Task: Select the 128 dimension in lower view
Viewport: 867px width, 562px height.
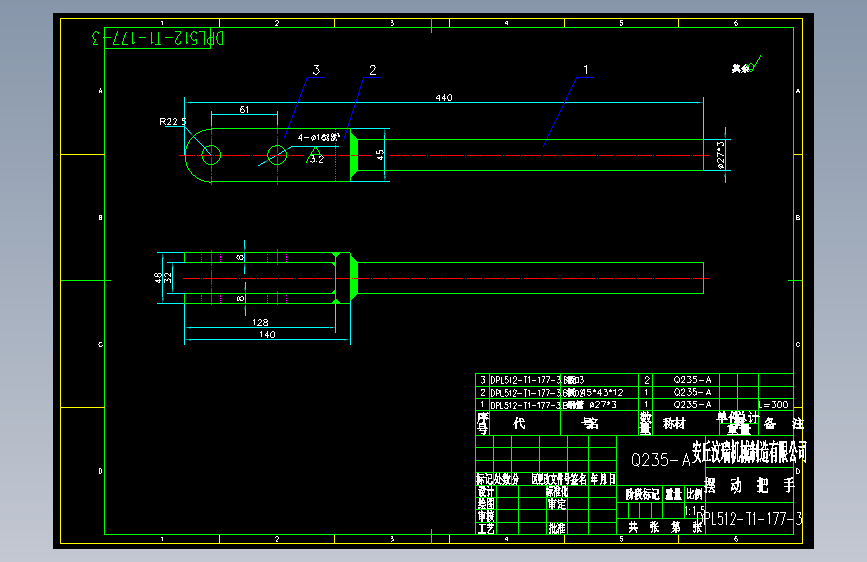Action: 260,322
